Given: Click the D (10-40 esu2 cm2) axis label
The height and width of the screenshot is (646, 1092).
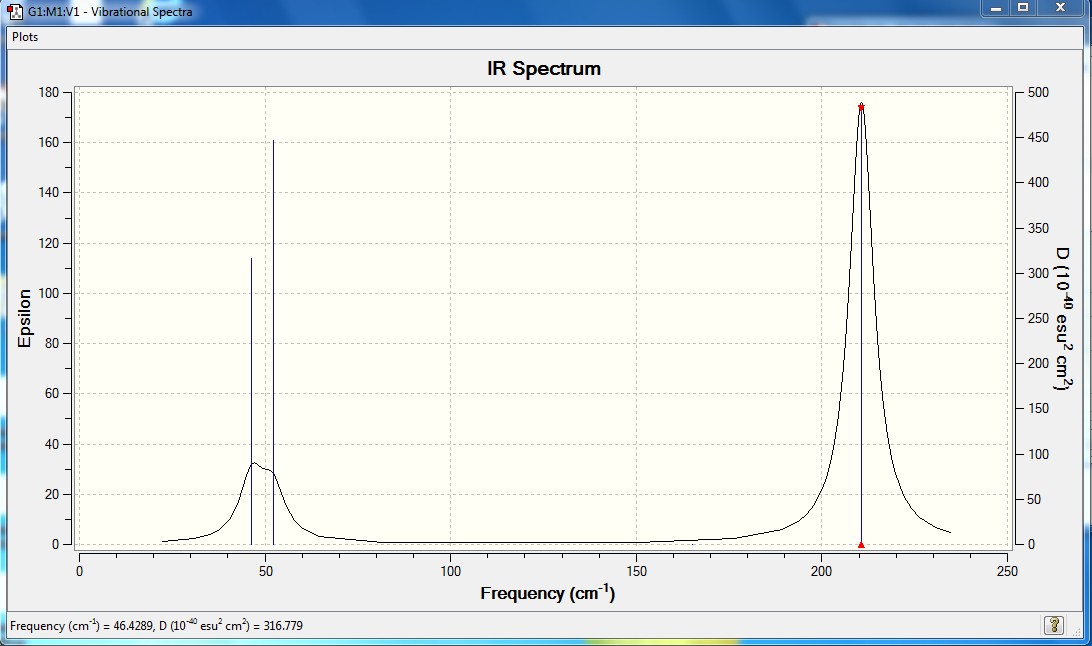Looking at the screenshot, I should point(1062,318).
